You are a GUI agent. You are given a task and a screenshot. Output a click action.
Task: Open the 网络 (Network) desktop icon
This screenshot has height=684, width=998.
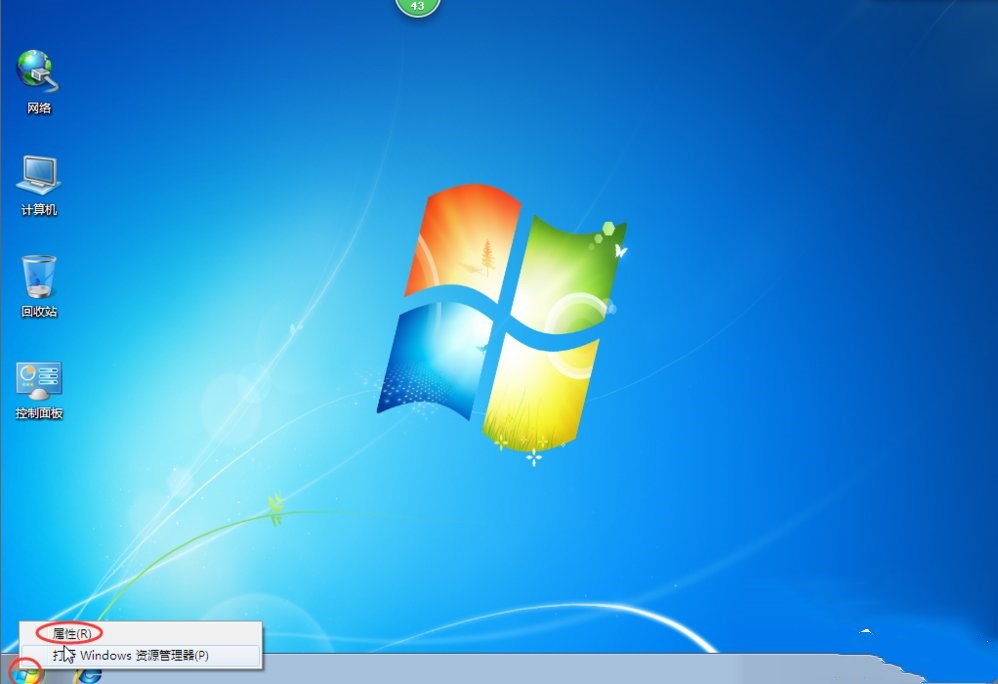click(x=38, y=72)
